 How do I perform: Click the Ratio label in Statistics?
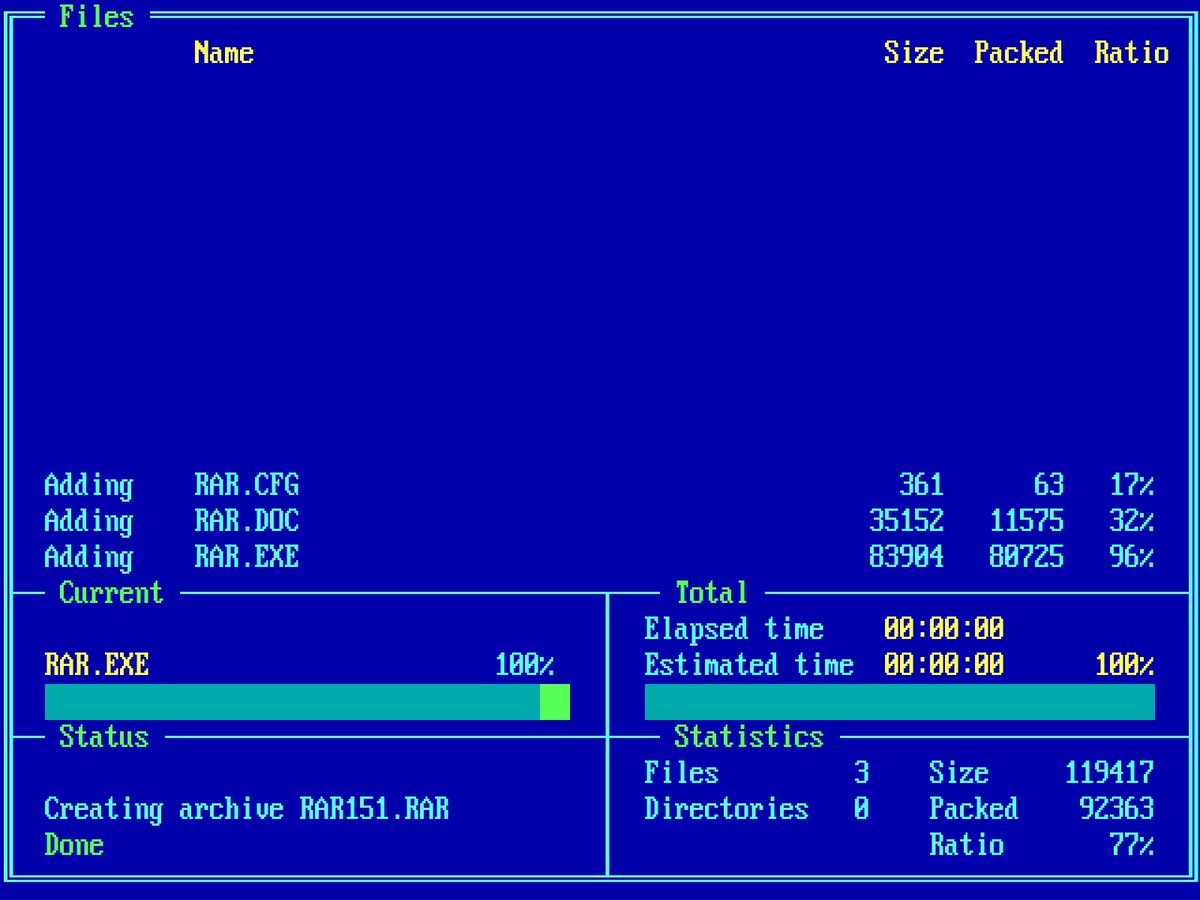click(x=967, y=845)
